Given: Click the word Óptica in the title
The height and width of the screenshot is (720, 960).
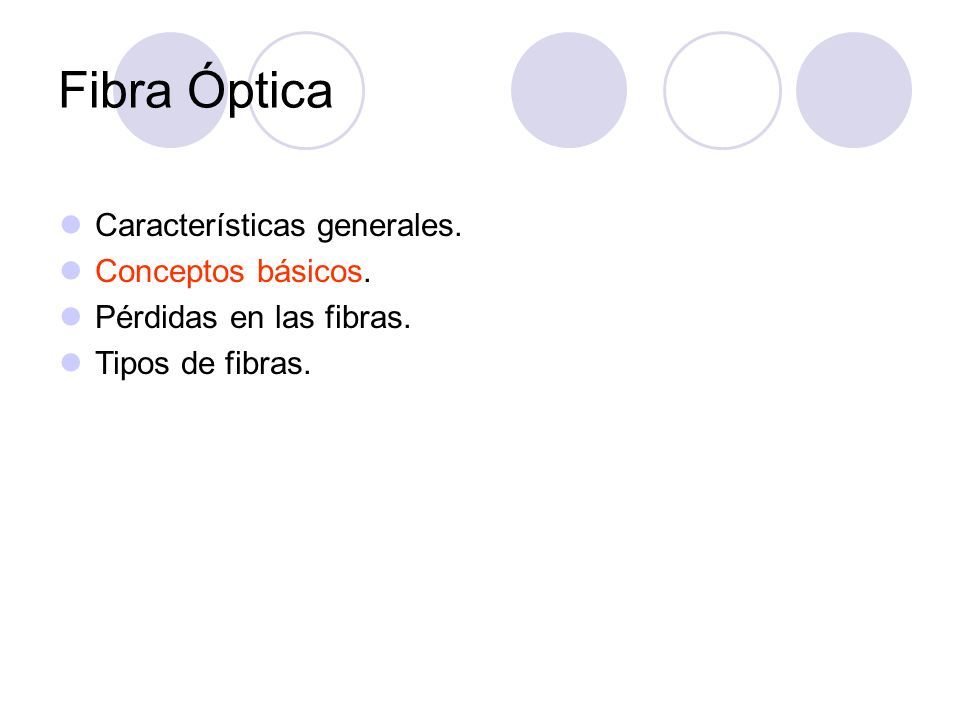Looking at the screenshot, I should pyautogui.click(x=260, y=89).
